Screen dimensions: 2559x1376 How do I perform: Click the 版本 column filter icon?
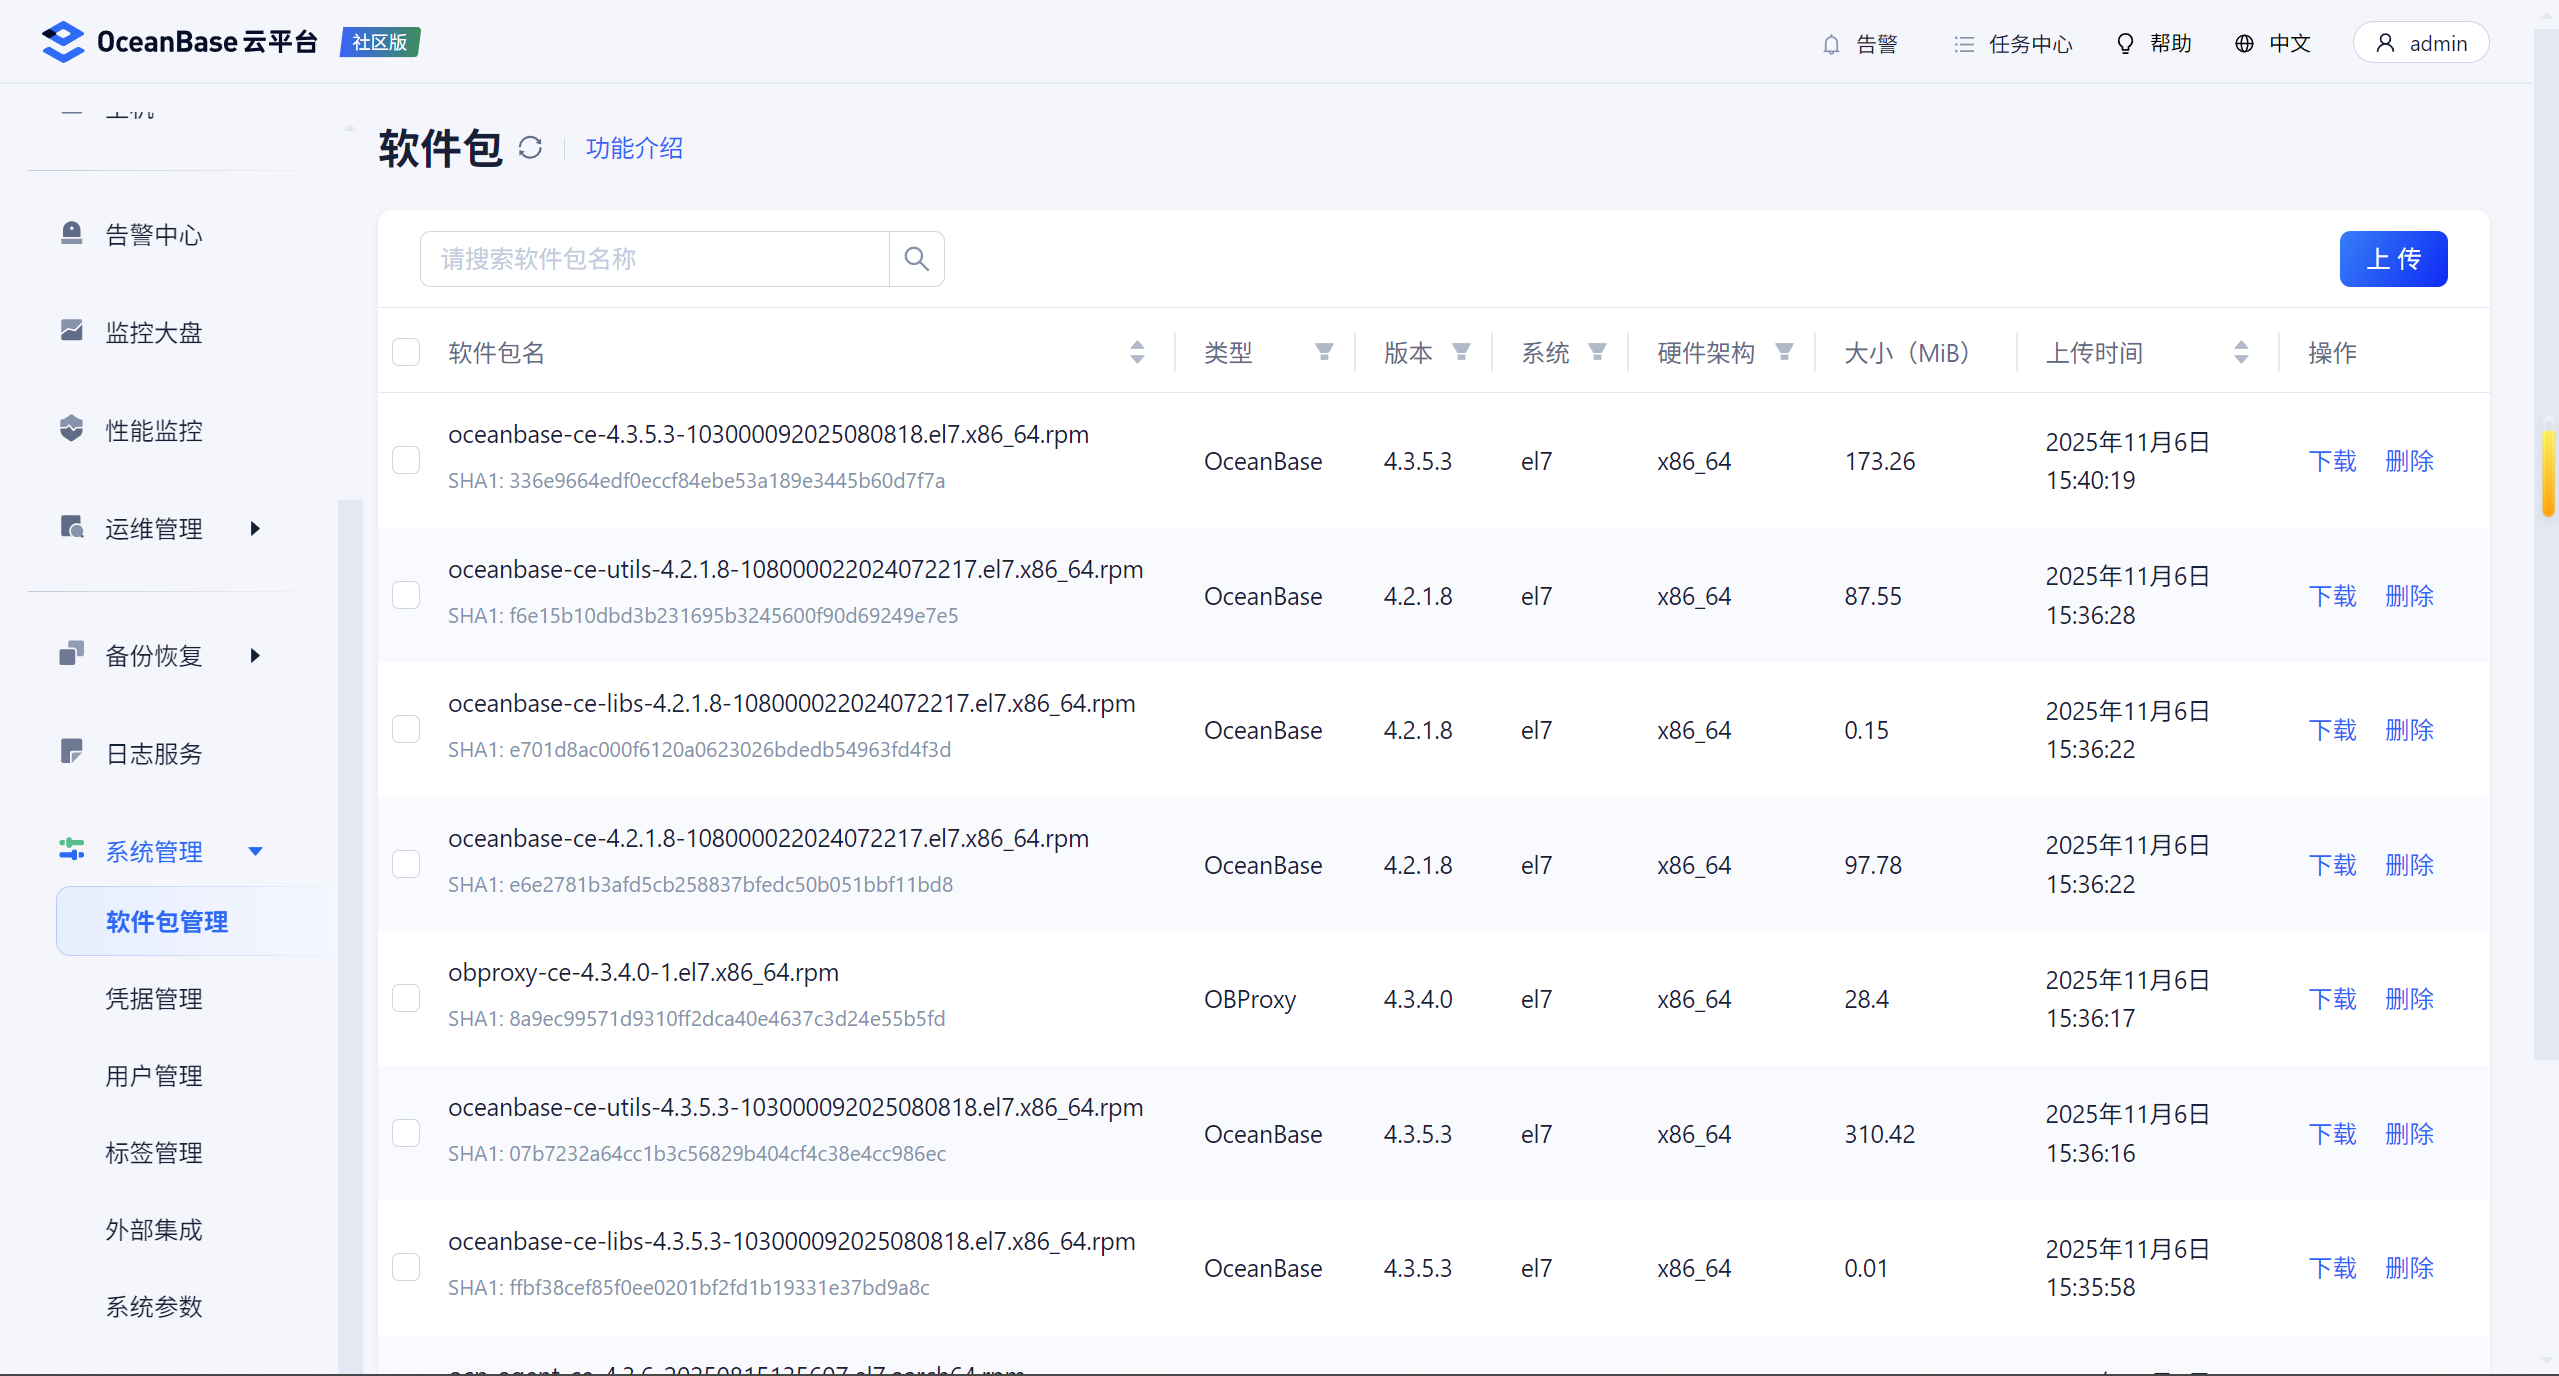[x=1461, y=352]
